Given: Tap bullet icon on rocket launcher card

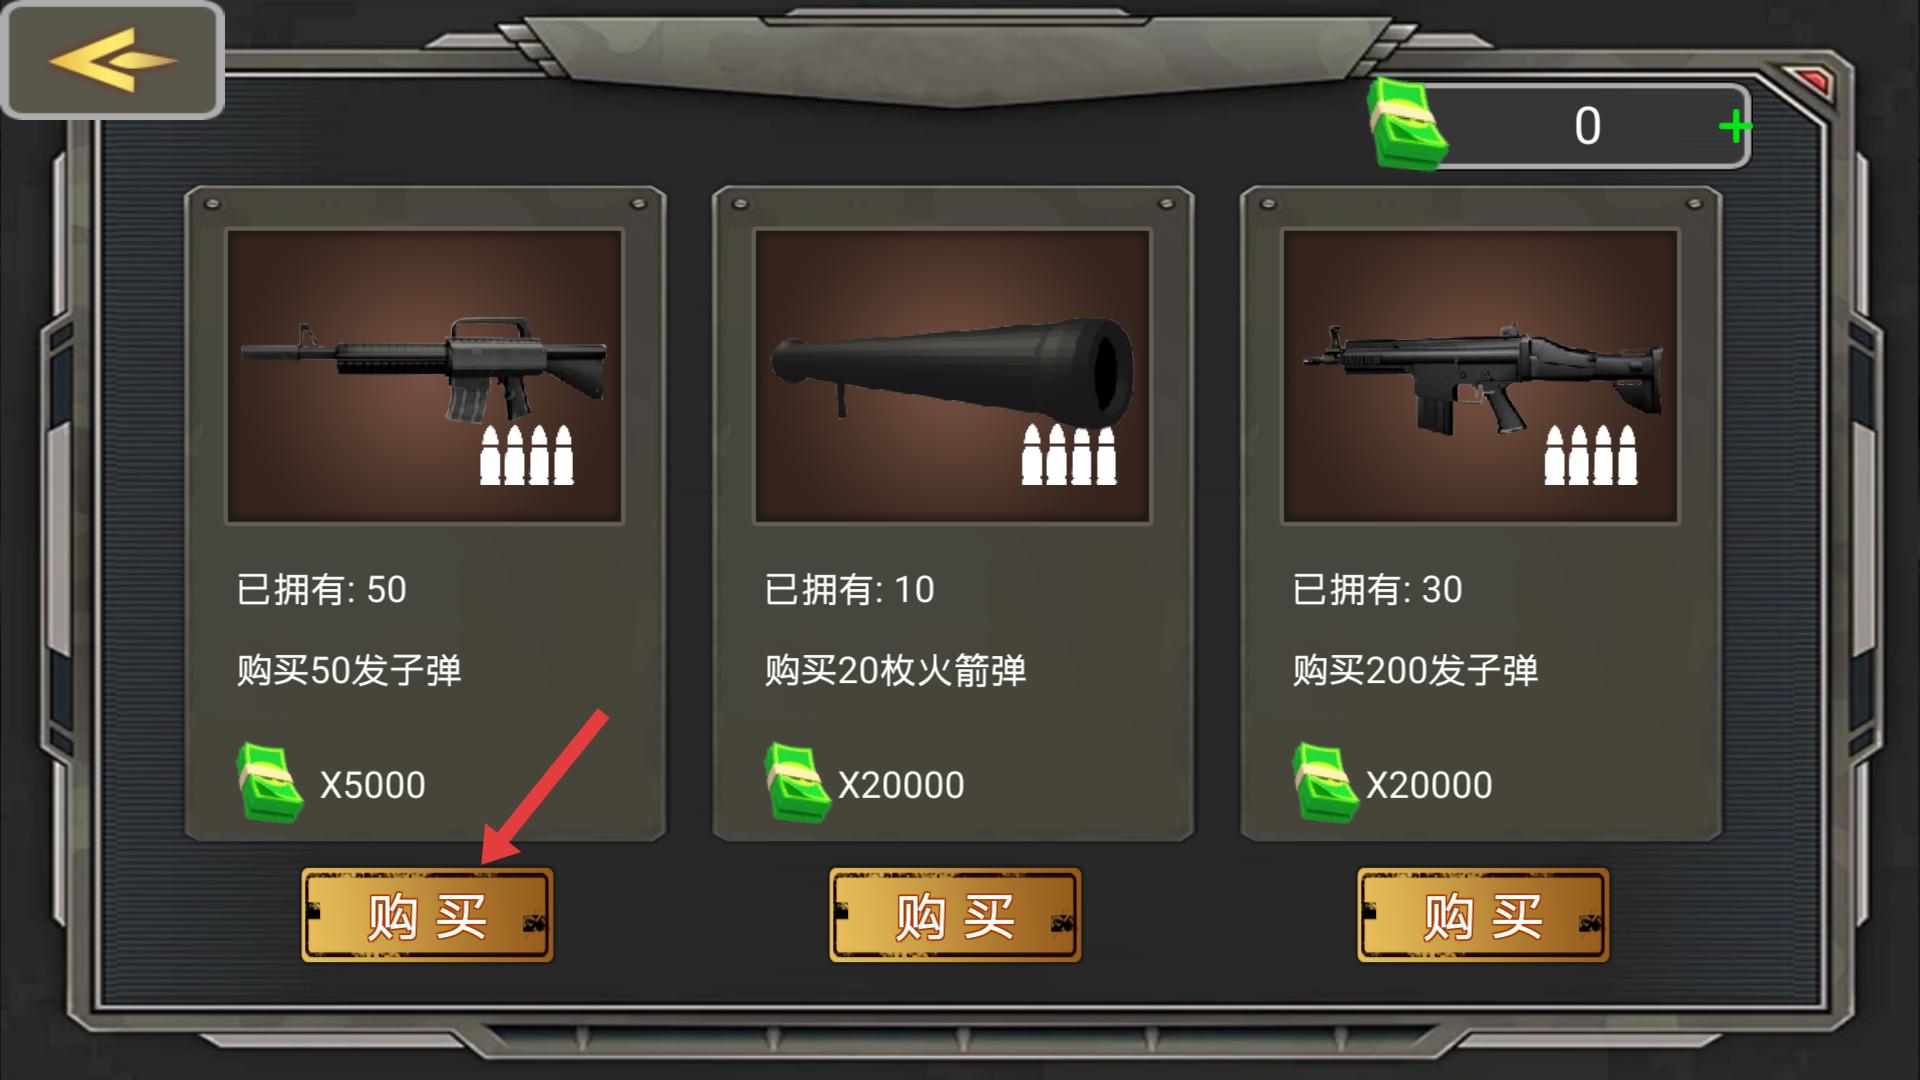Looking at the screenshot, I should pyautogui.click(x=1069, y=456).
